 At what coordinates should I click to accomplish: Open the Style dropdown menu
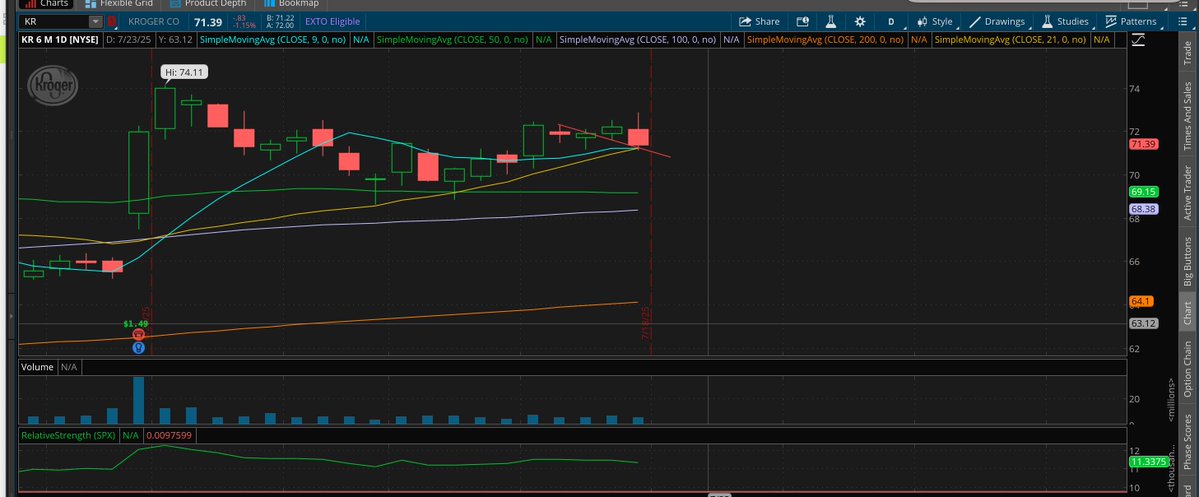934,21
